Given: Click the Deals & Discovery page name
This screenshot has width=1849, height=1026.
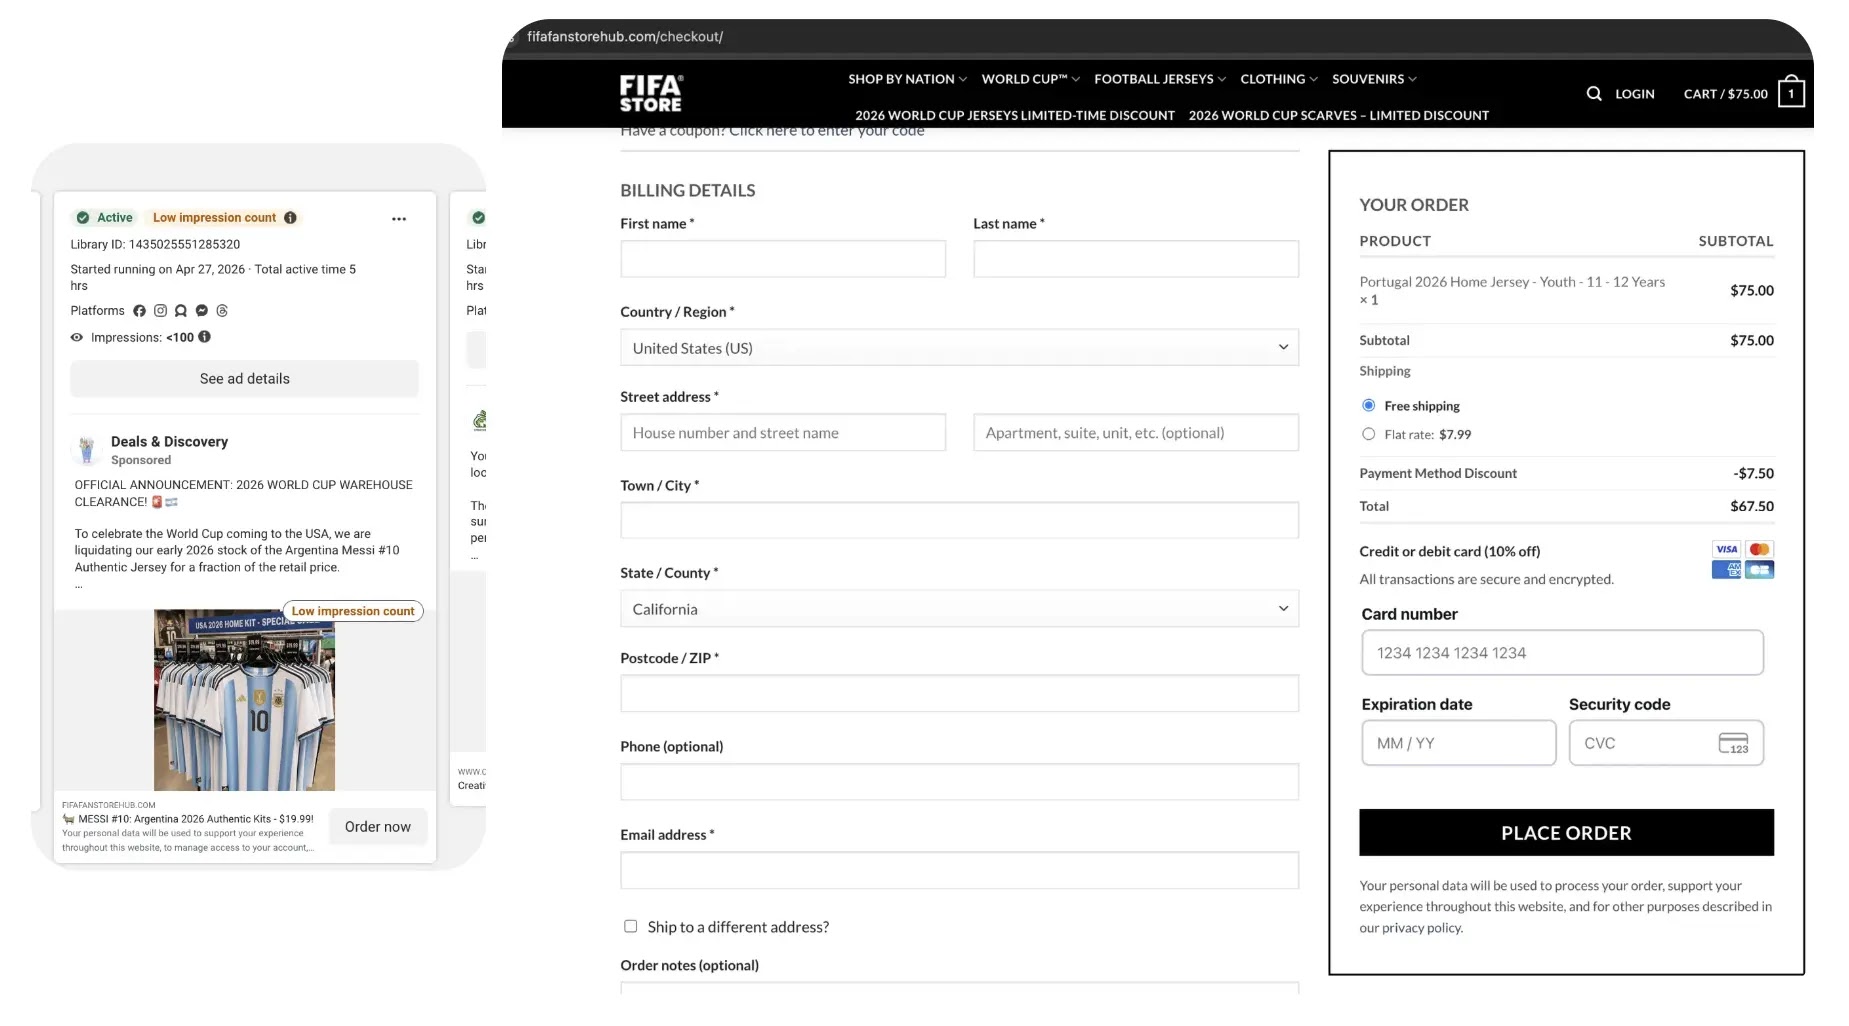Looking at the screenshot, I should click(x=169, y=441).
